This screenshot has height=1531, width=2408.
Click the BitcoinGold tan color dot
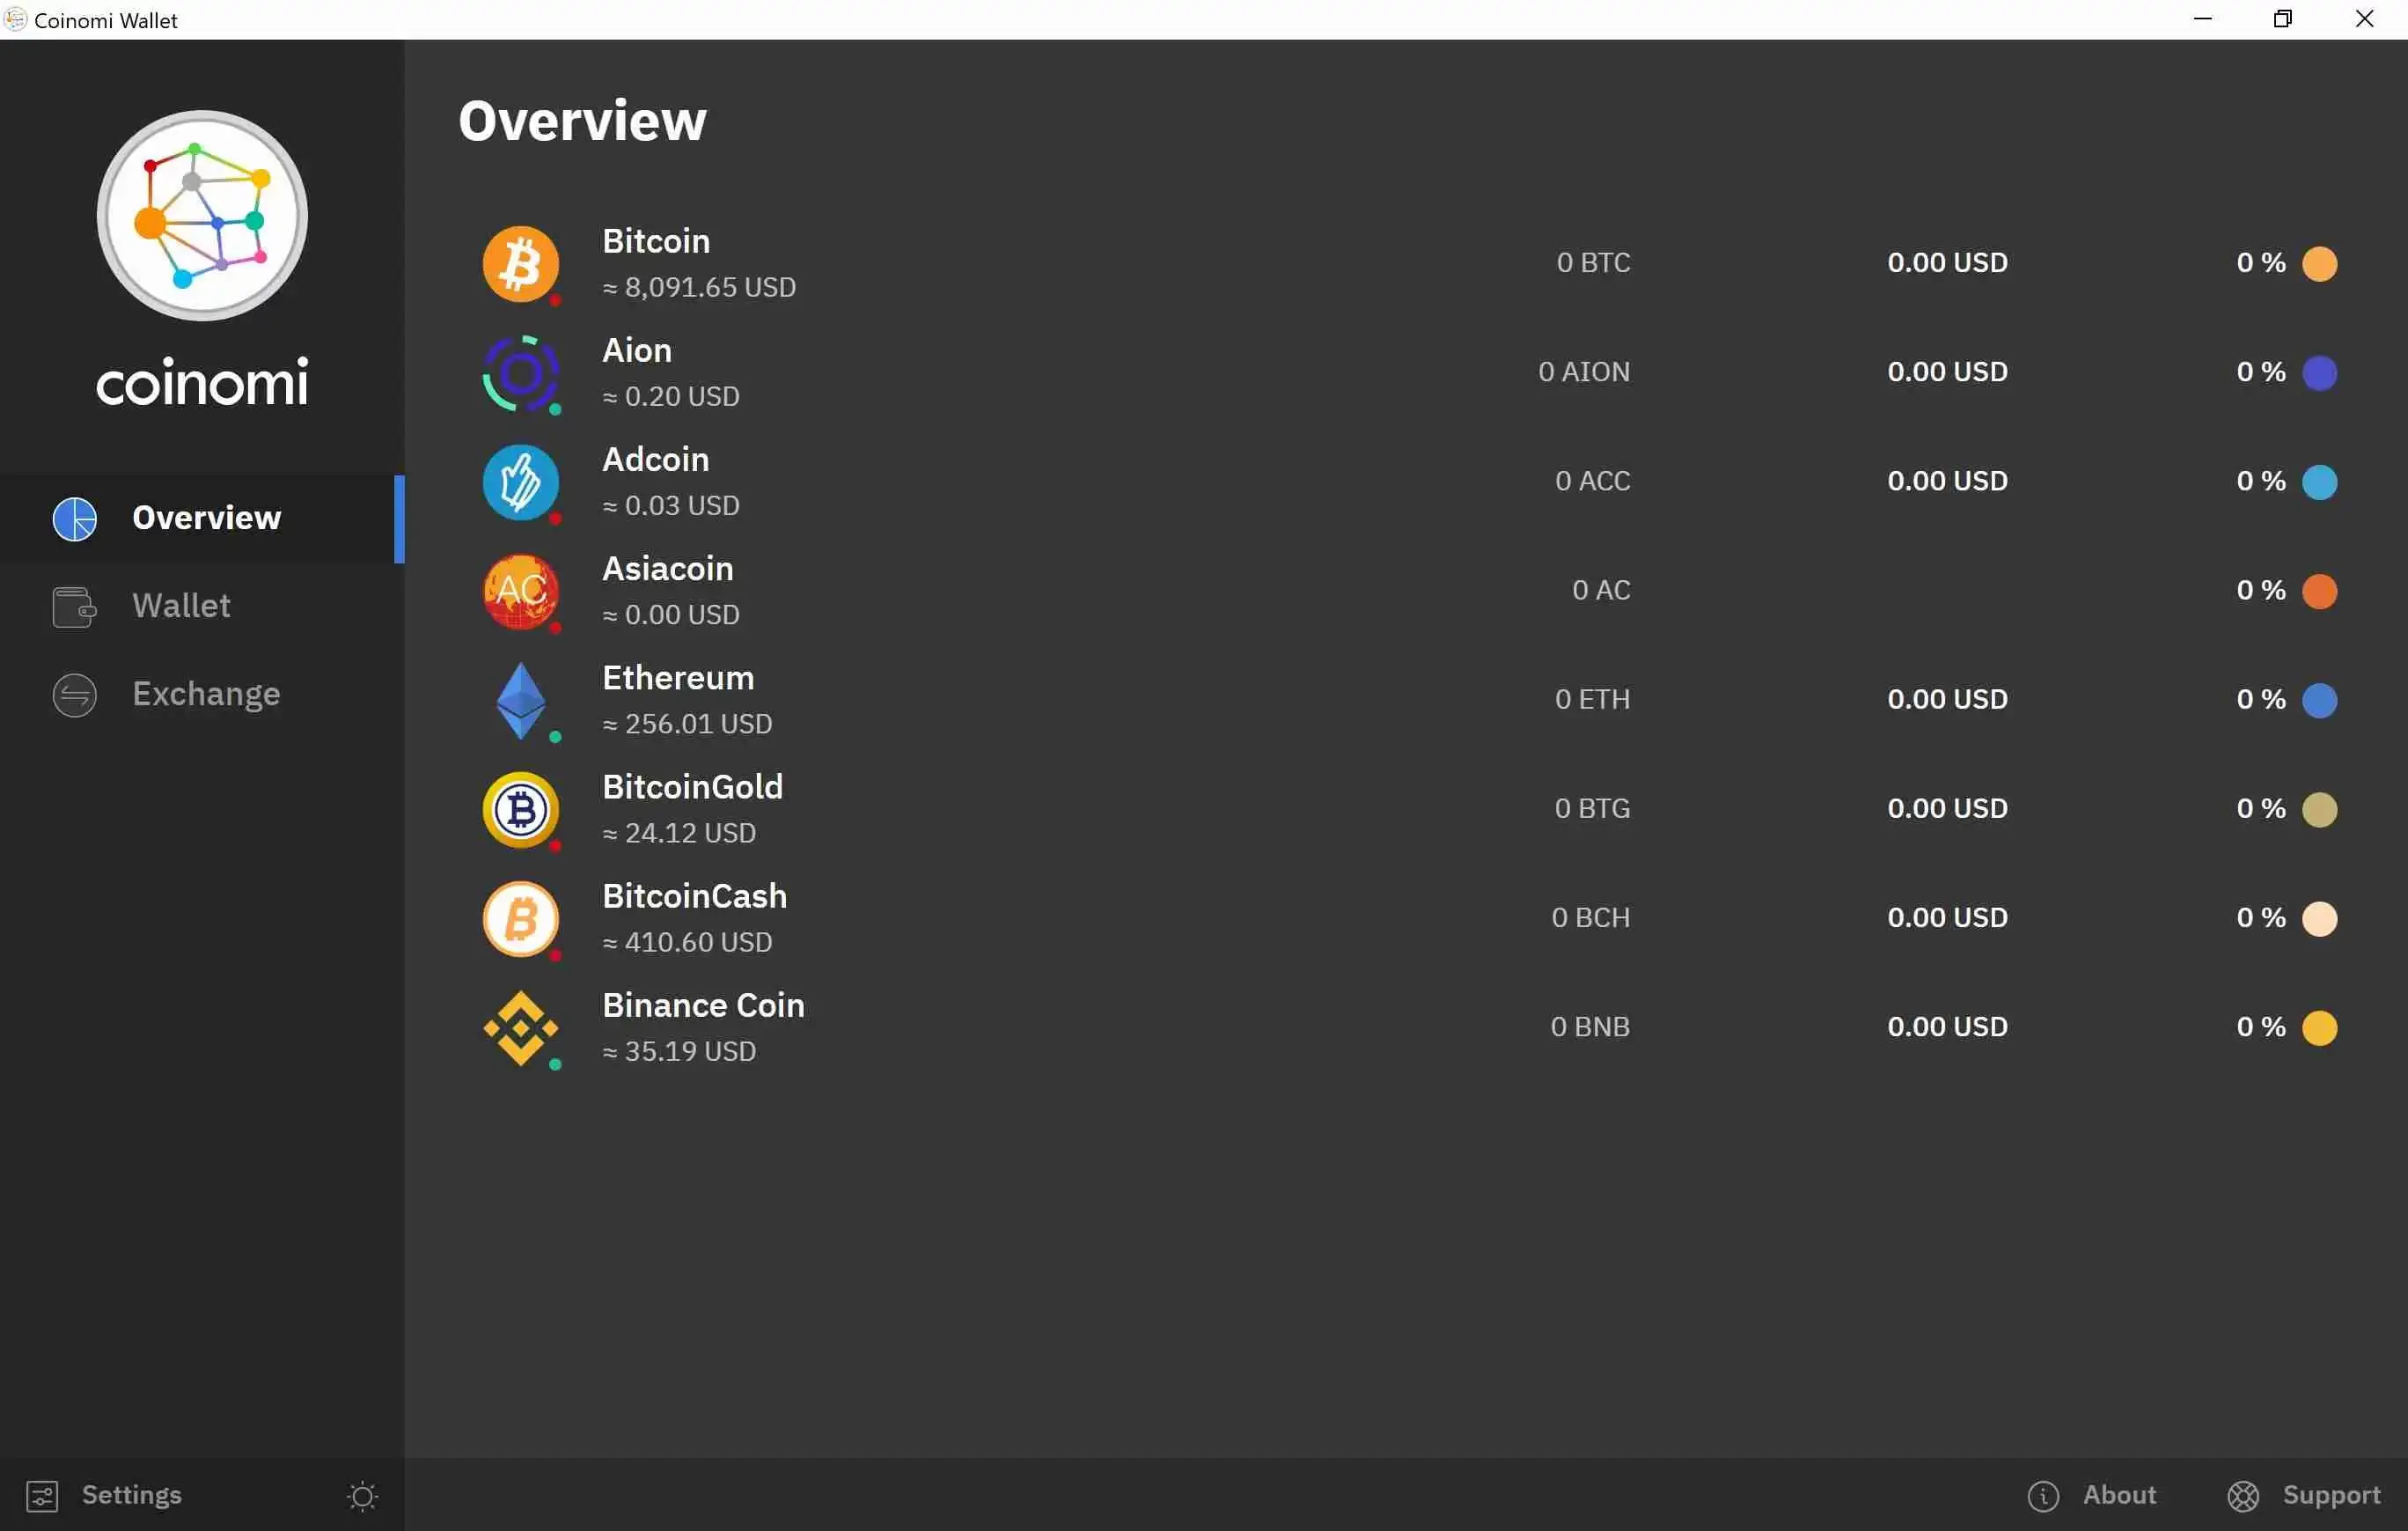(2319, 809)
